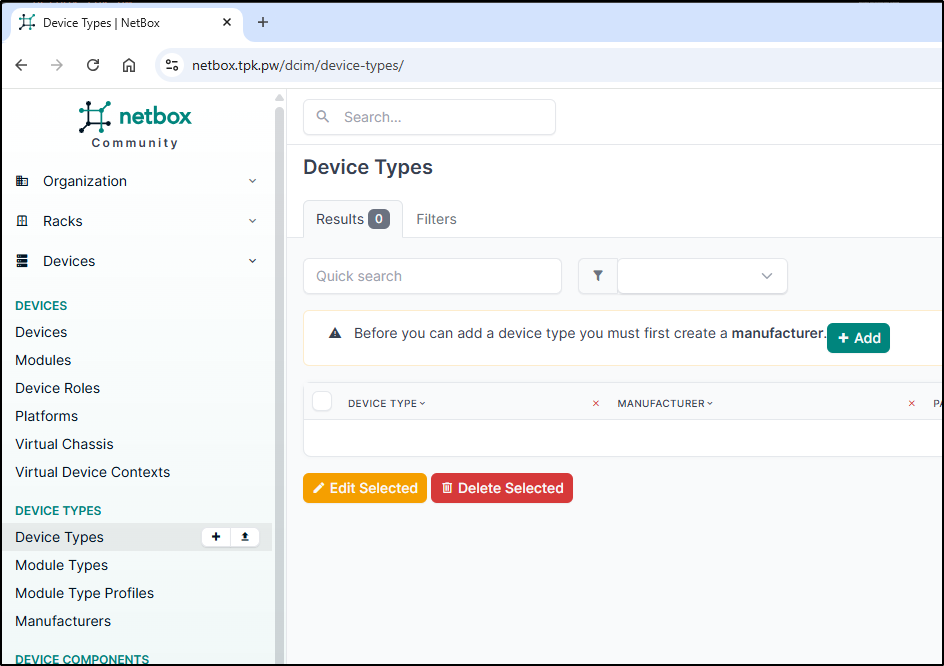Open a new browser tab
The image size is (944, 666).
coord(263,22)
